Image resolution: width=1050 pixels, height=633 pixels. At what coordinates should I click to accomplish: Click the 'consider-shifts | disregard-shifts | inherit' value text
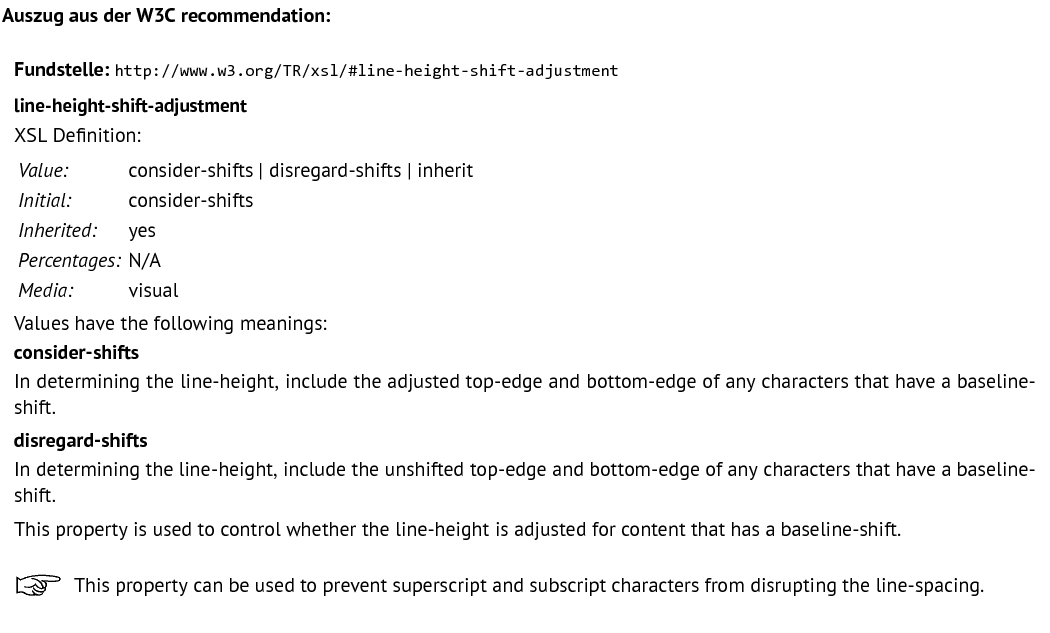click(301, 170)
